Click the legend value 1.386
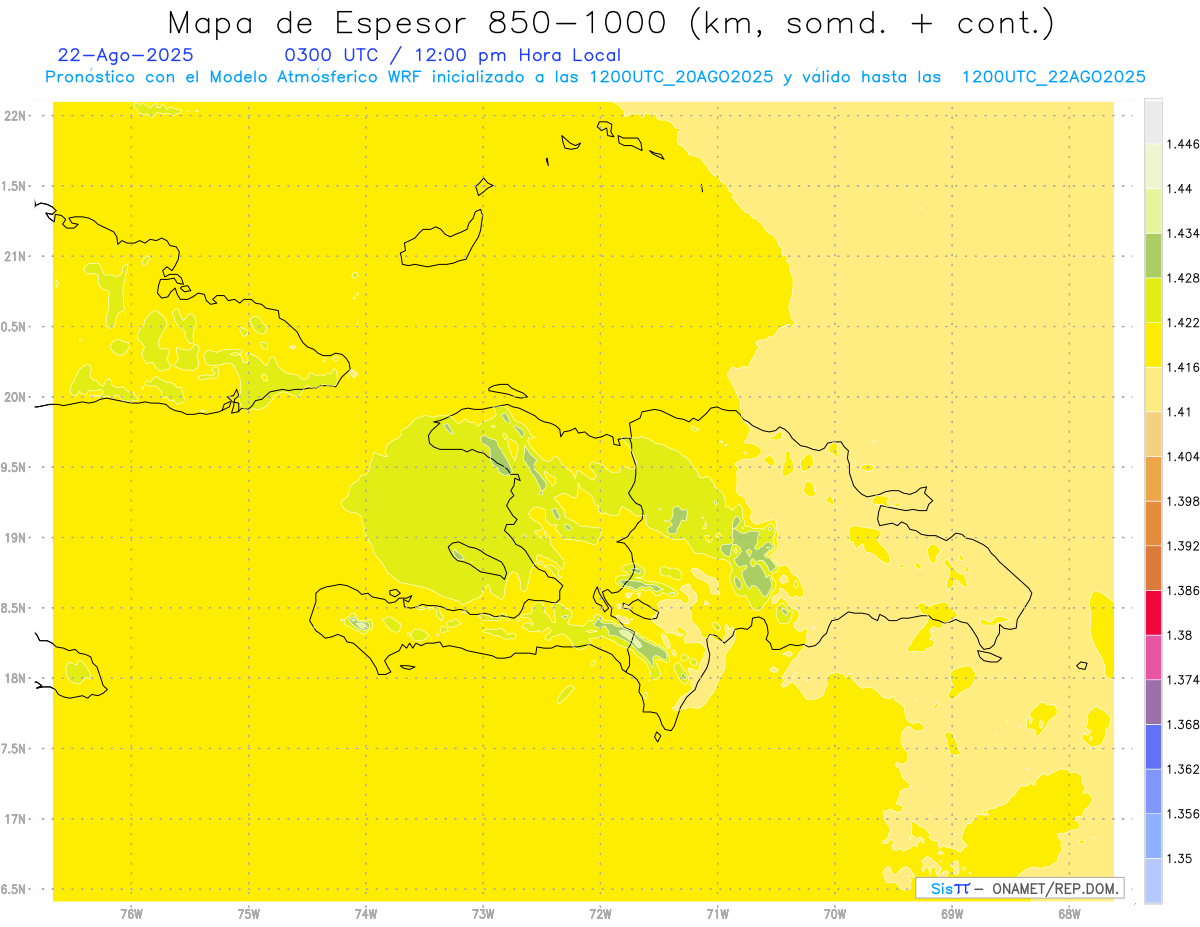This screenshot has width=1200, height=927. [x=1183, y=590]
